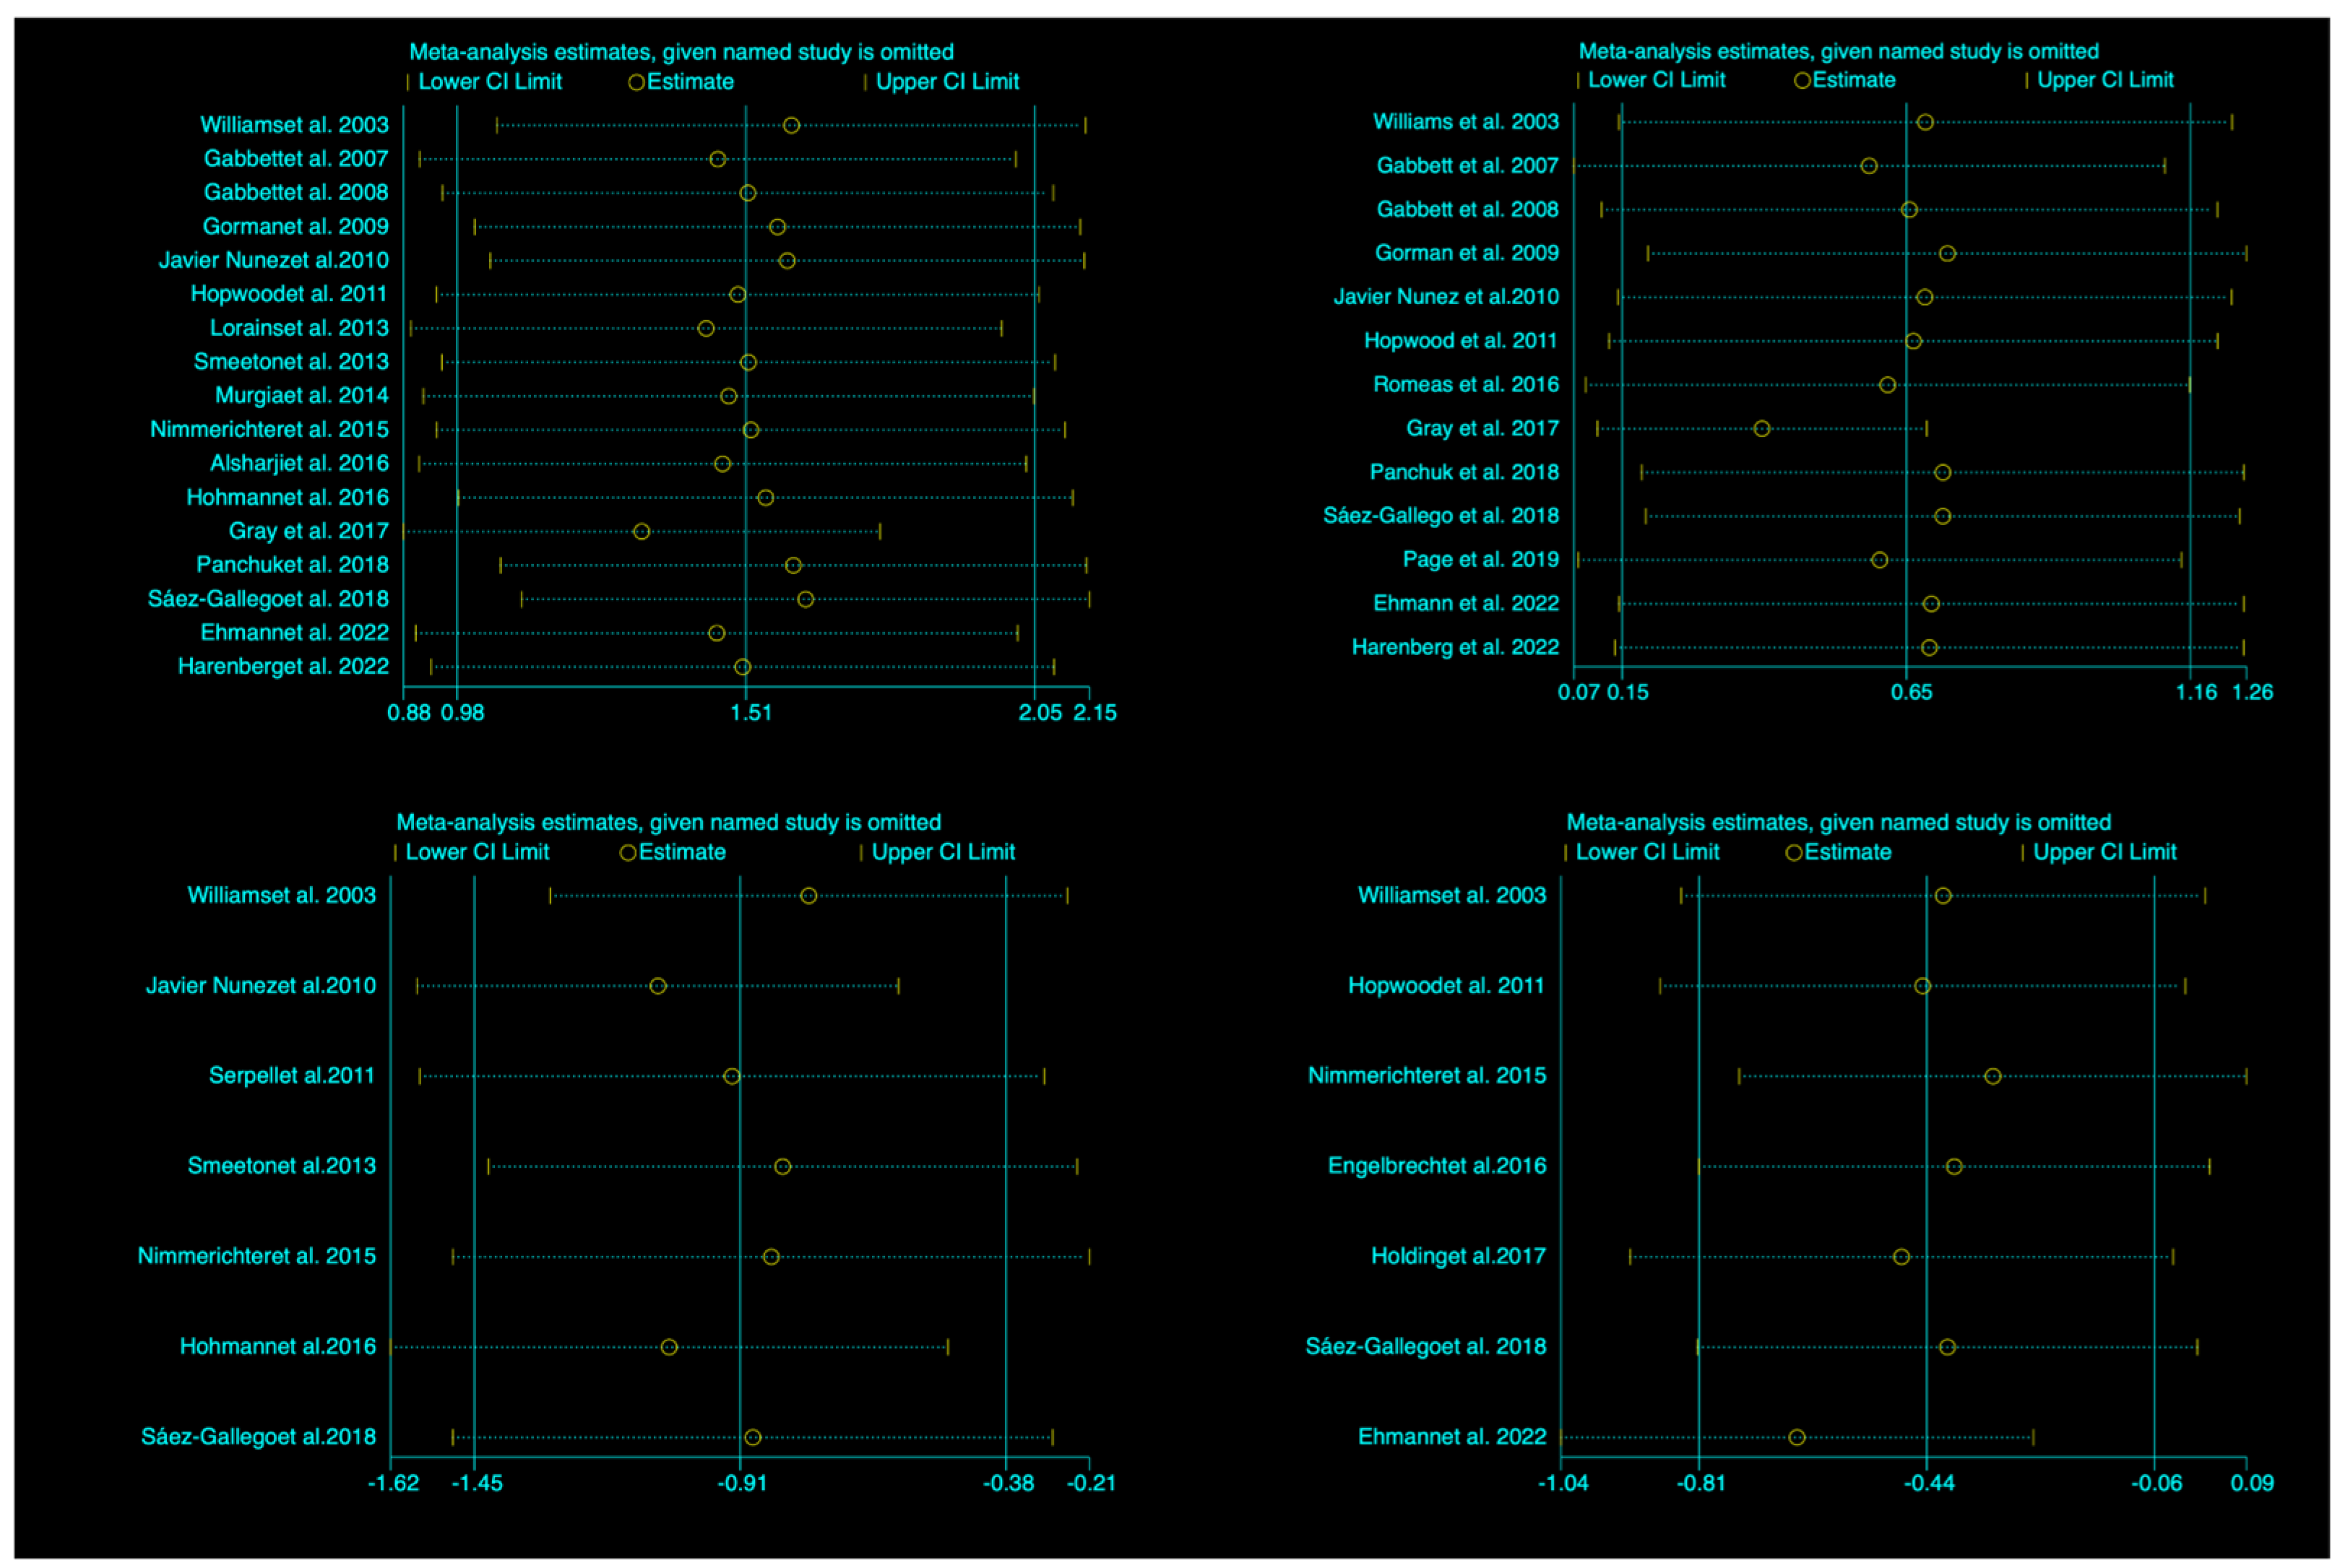Click the lower CI tick on the Holdinget al.2017 row
Screen dimensions: 2345x1568
click(1630, 1257)
